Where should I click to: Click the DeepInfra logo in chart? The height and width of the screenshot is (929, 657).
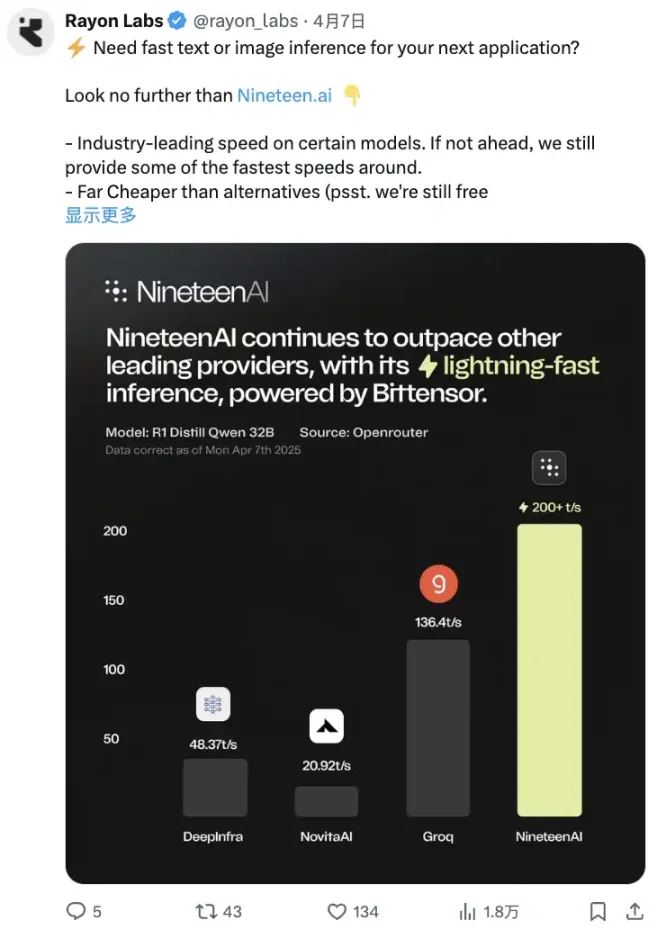212,705
